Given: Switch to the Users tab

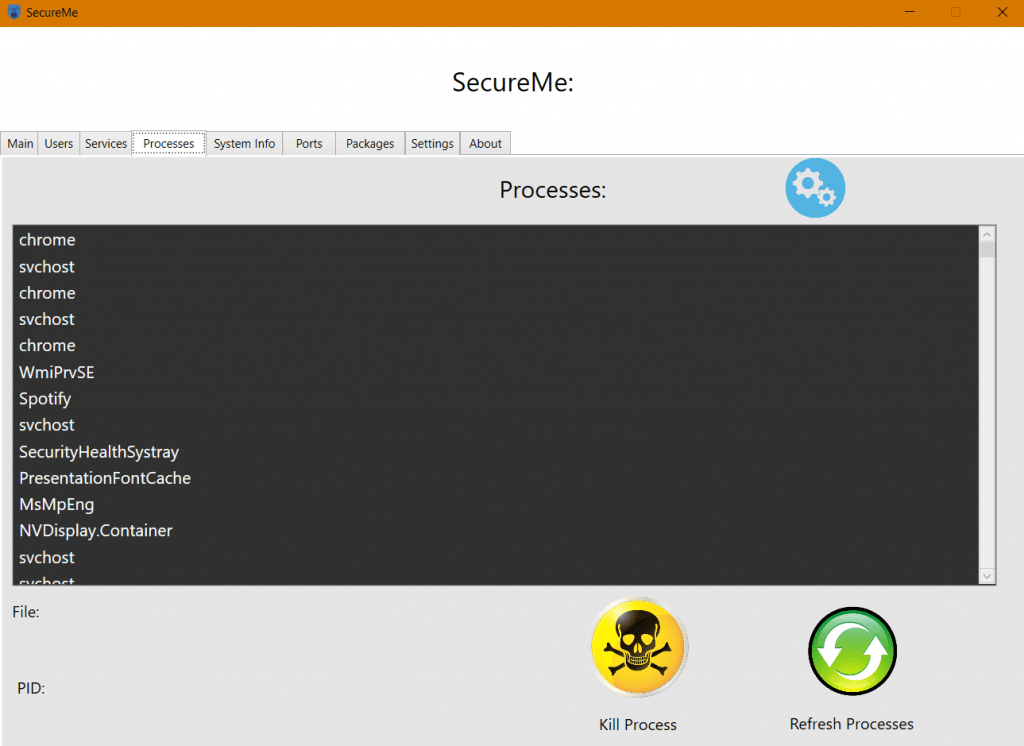Looking at the screenshot, I should tap(59, 143).
